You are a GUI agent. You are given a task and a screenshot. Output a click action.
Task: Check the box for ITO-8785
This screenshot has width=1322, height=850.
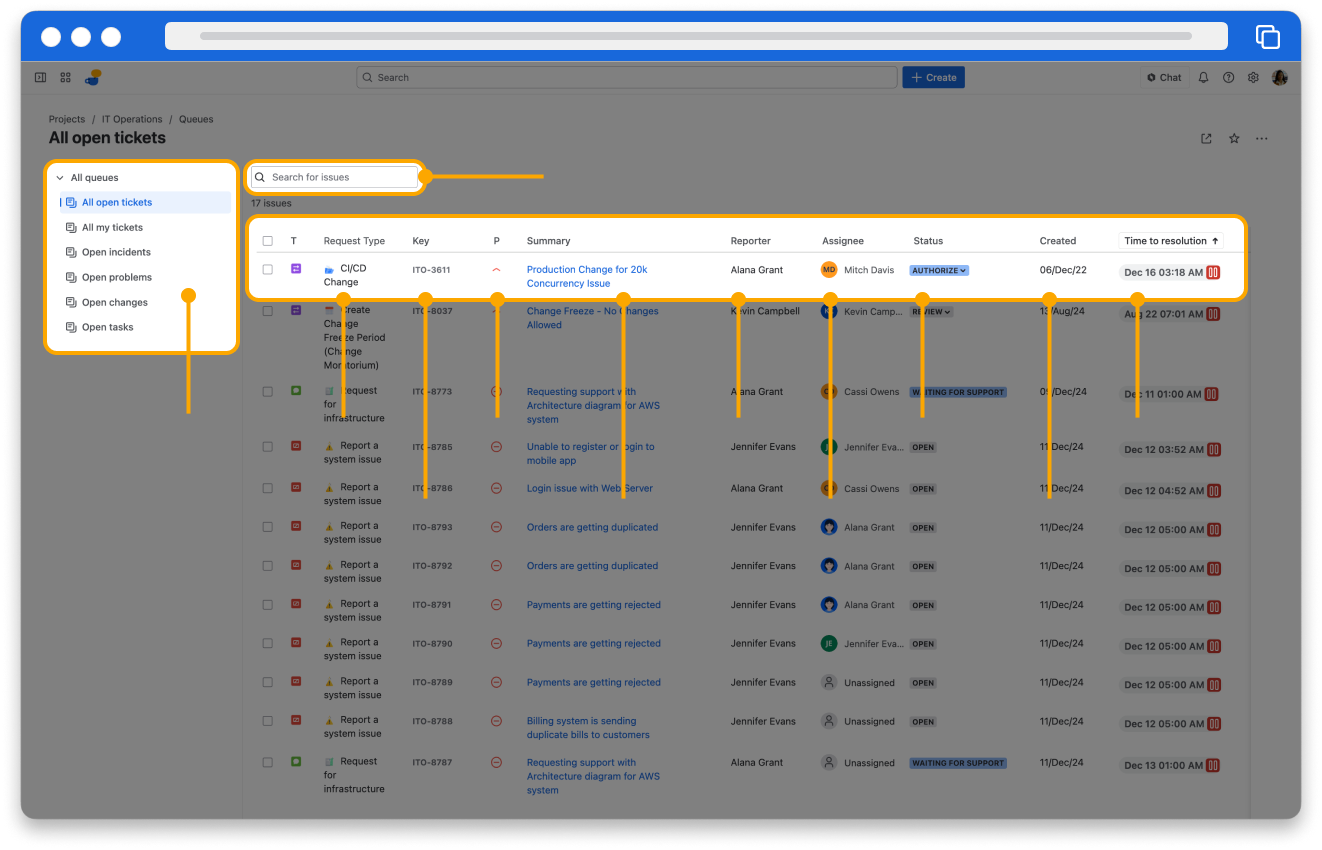[x=267, y=447]
